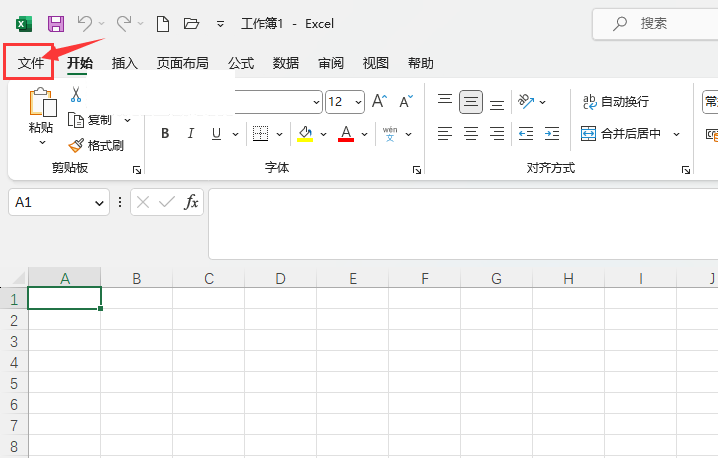This screenshot has height=458, width=718.
Task: Open 剪贴板 dialog launcher
Action: tap(136, 170)
